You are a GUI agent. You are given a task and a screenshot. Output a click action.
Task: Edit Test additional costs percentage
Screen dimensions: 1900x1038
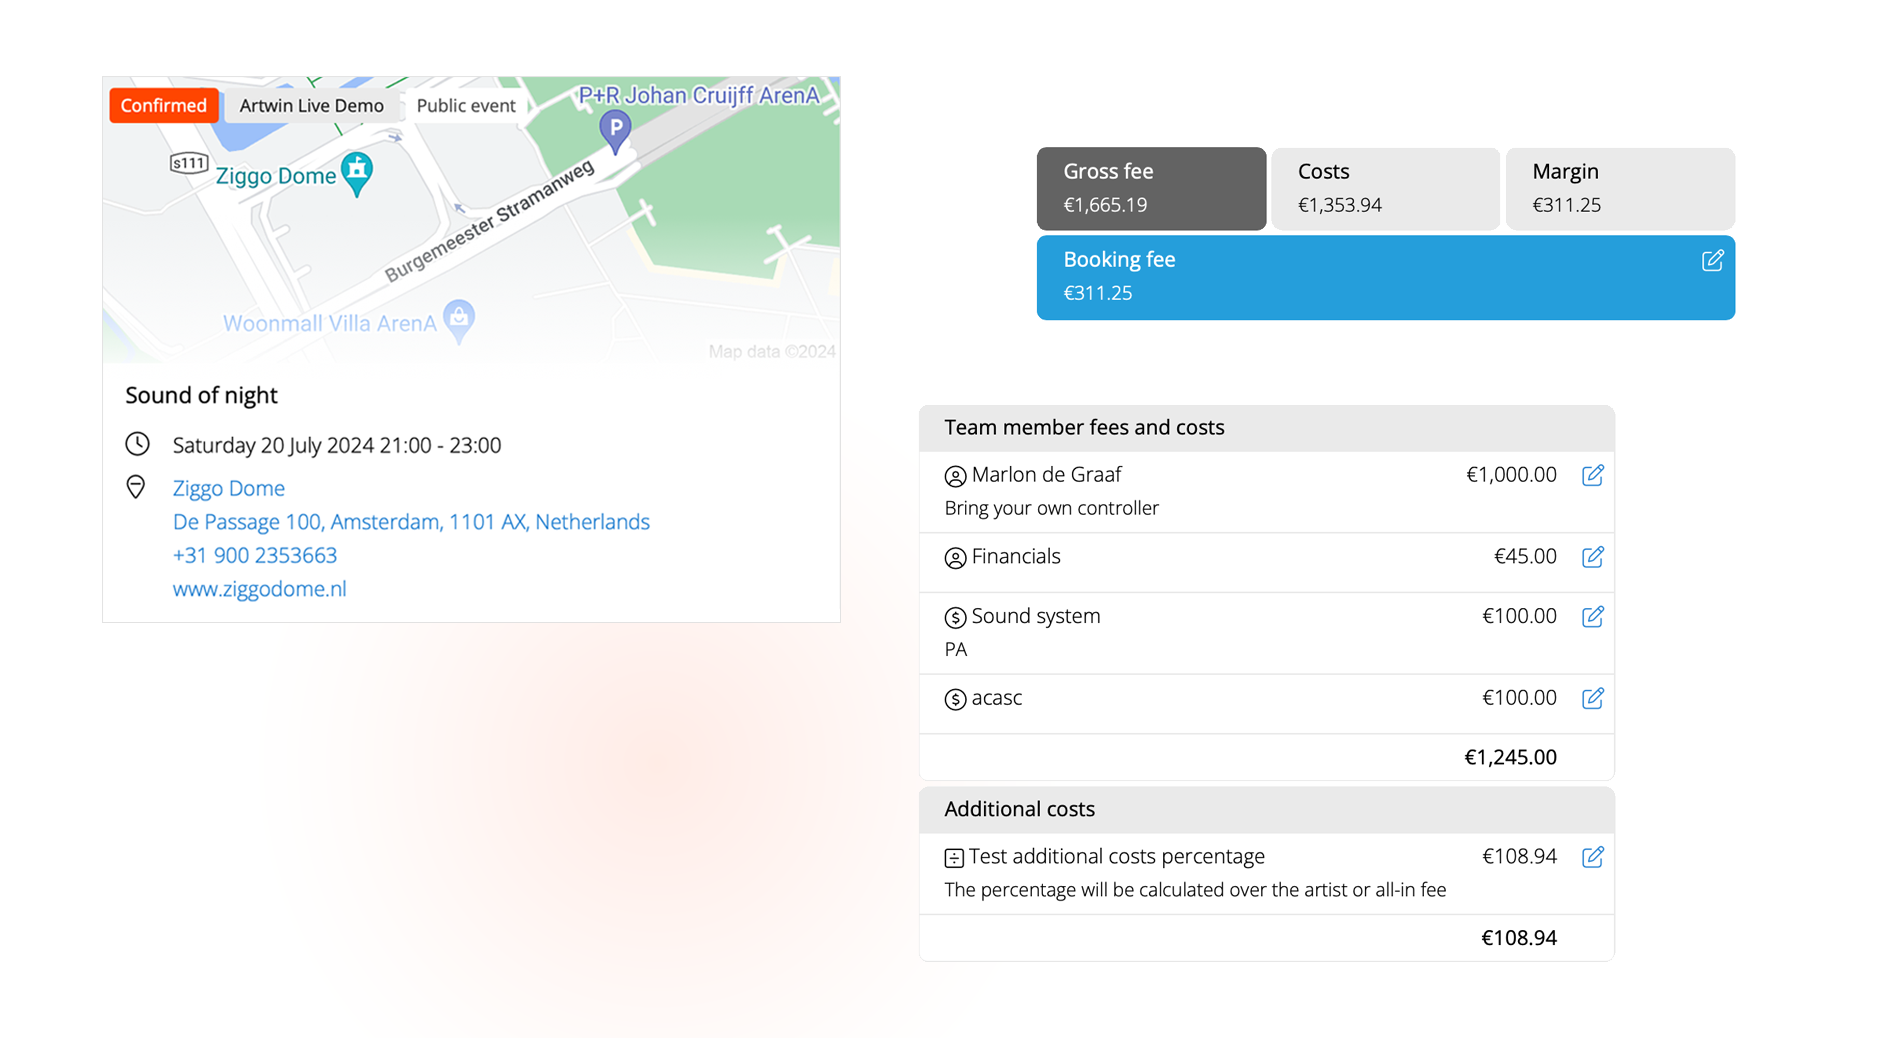coord(1593,857)
